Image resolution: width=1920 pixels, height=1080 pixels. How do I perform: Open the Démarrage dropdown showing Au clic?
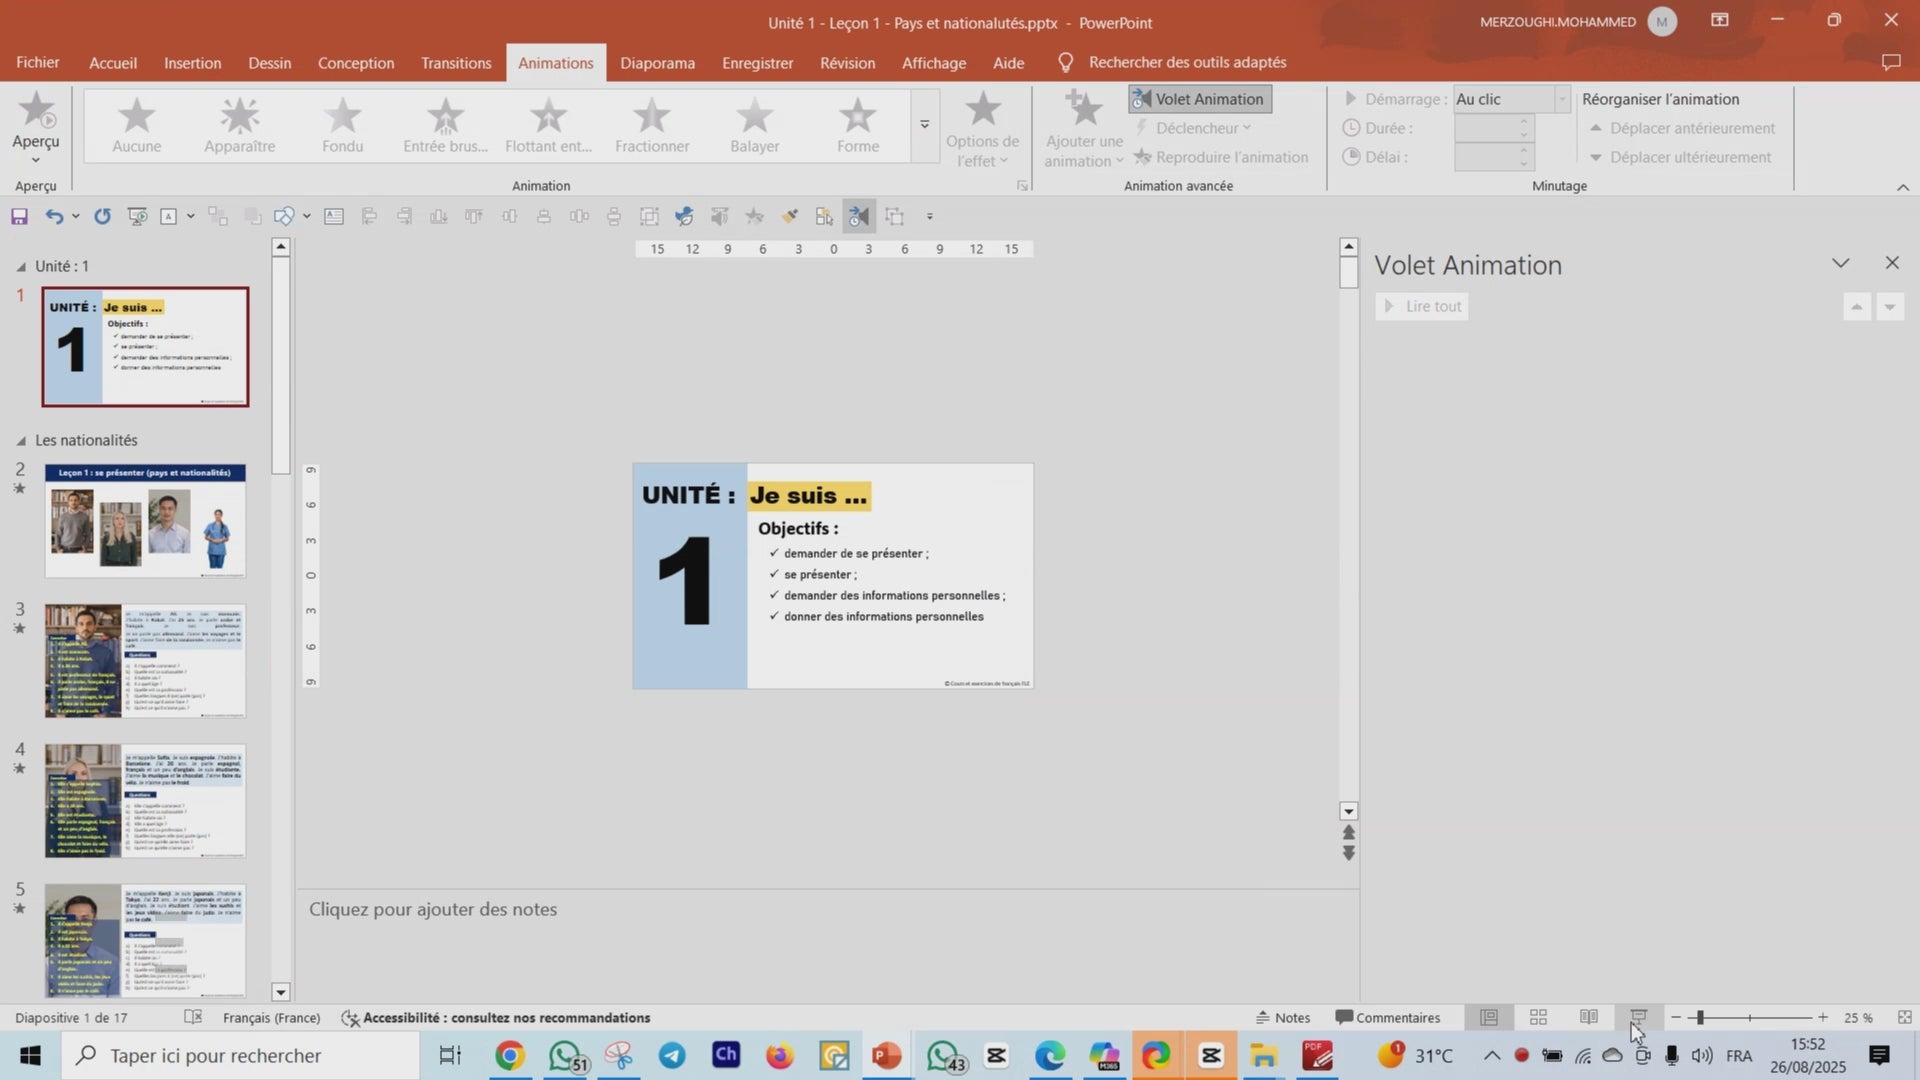[x=1561, y=99]
